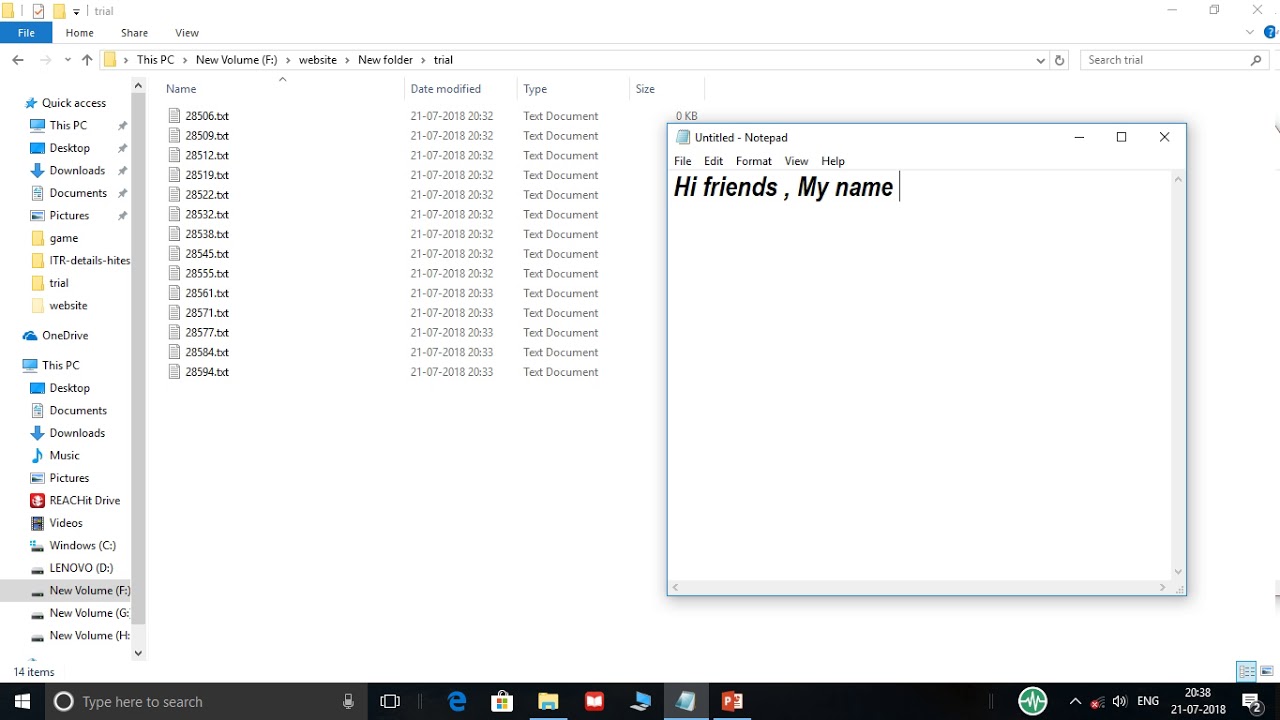1280x720 pixels.
Task: Open the address bar history dropdown
Action: [1041, 60]
